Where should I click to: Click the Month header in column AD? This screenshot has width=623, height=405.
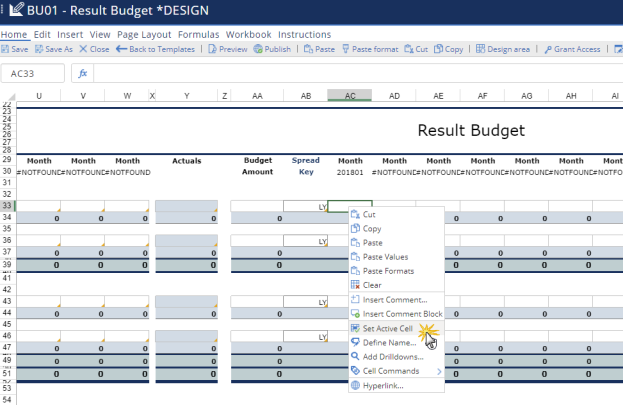coord(394,161)
